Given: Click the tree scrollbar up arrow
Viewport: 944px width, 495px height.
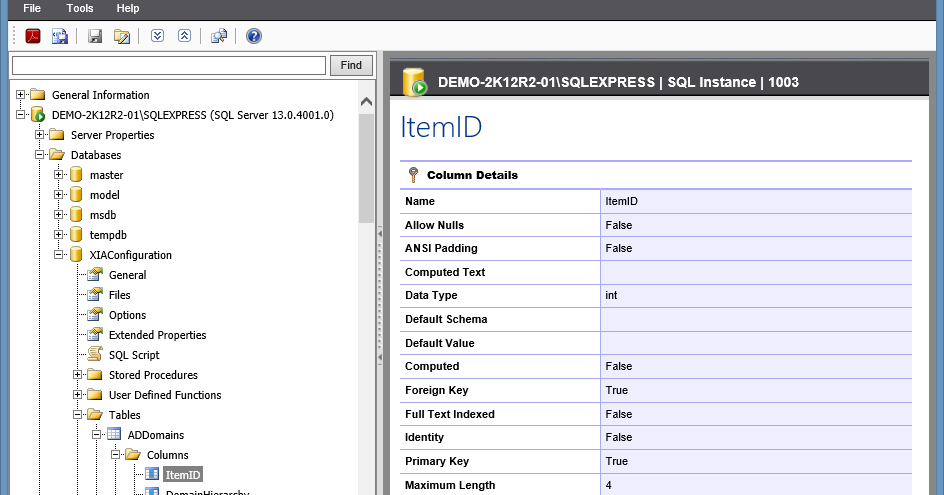Looking at the screenshot, I should 366,102.
